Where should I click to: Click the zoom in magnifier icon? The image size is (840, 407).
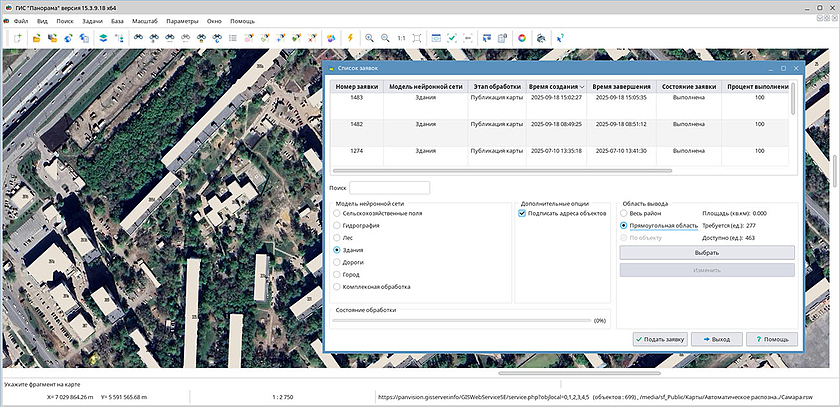coord(369,38)
